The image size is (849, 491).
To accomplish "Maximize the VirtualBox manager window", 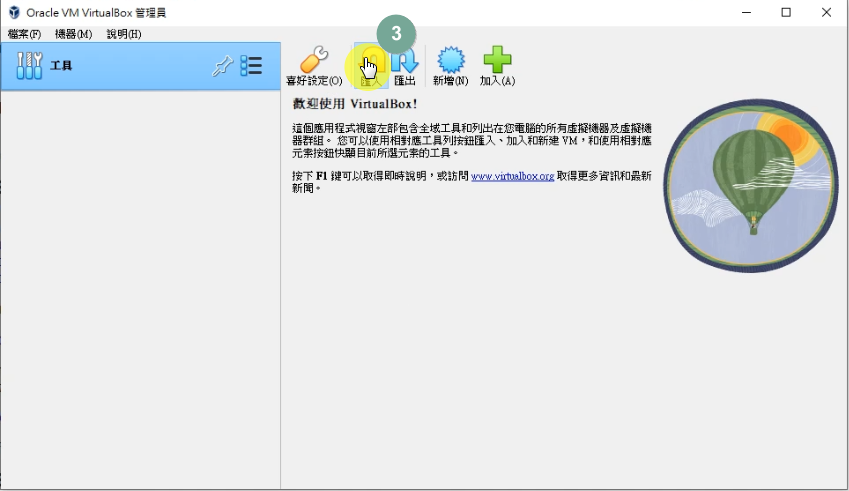I will 786,12.
